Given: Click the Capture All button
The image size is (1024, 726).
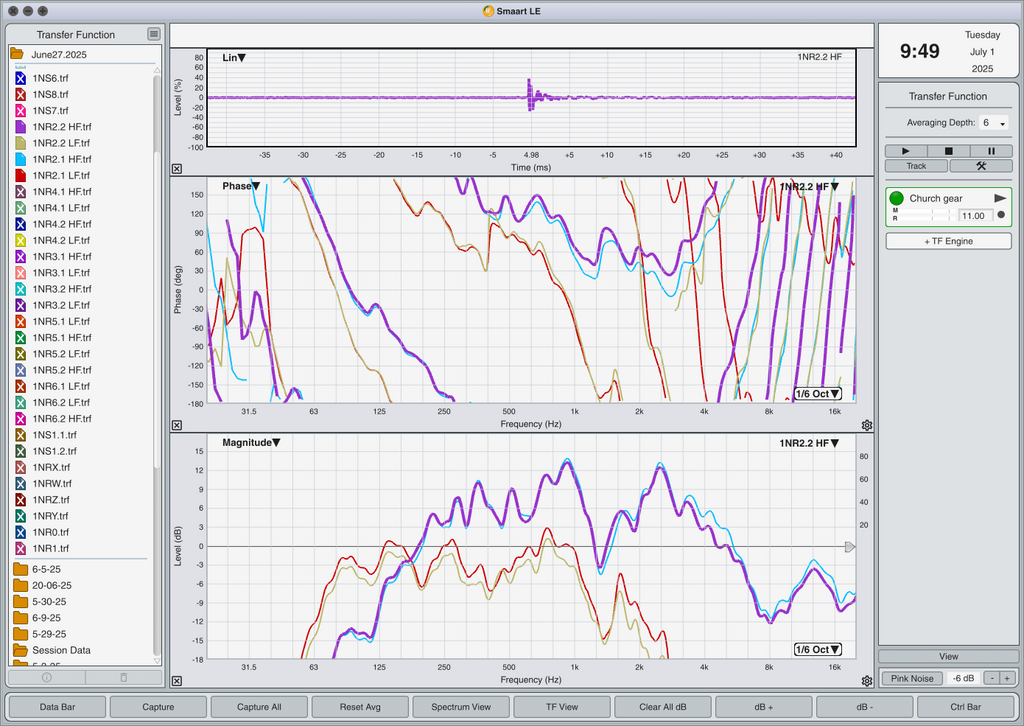Looking at the screenshot, I should [x=259, y=706].
